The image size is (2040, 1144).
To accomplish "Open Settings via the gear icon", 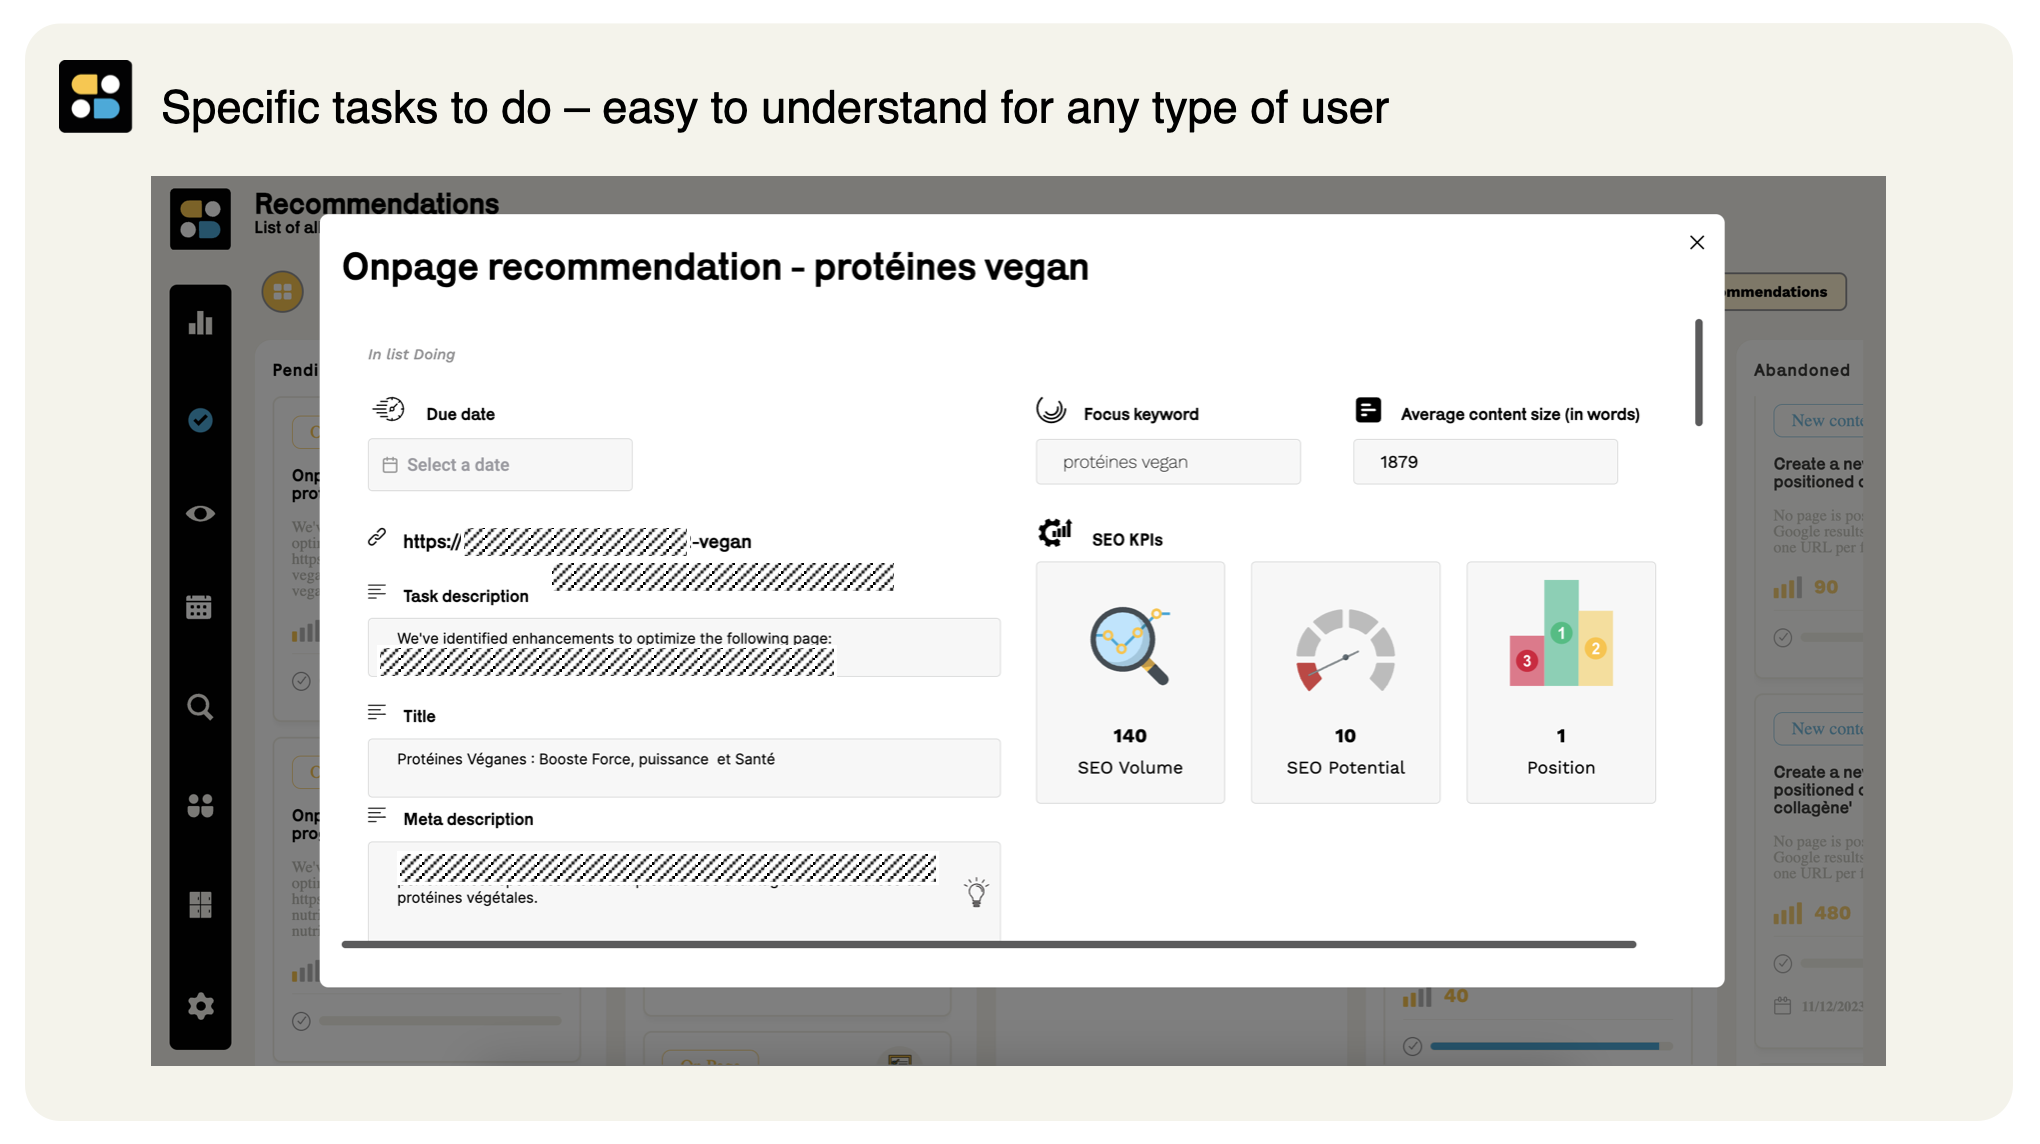I will click(x=200, y=1006).
